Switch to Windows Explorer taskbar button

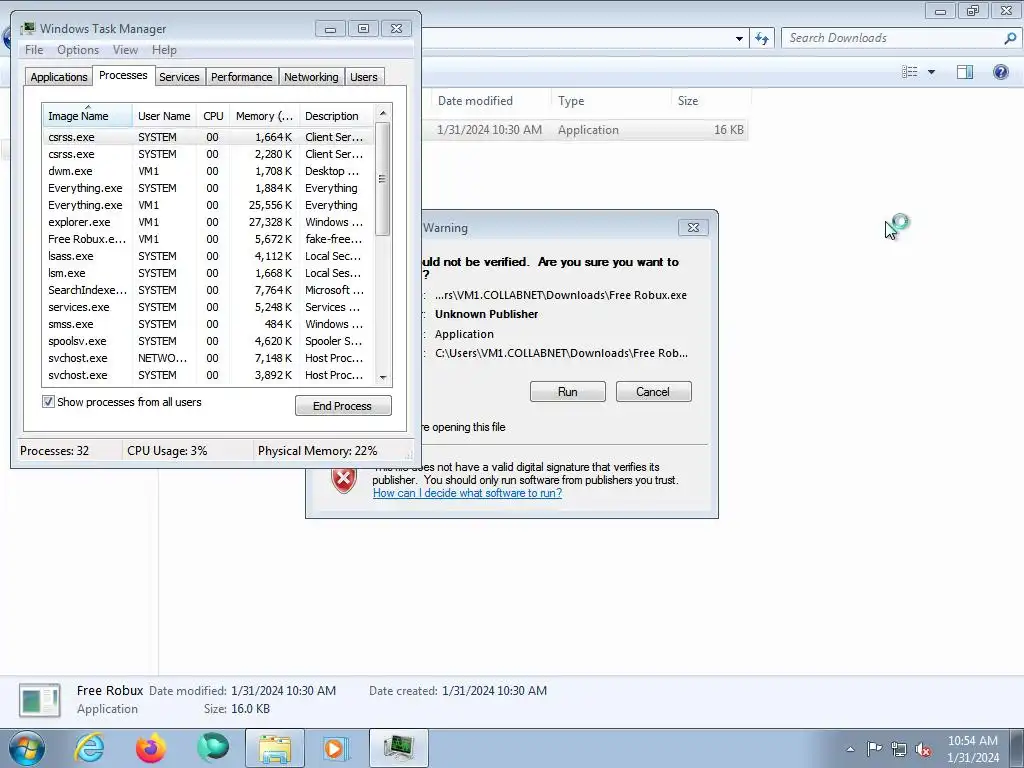(275, 748)
